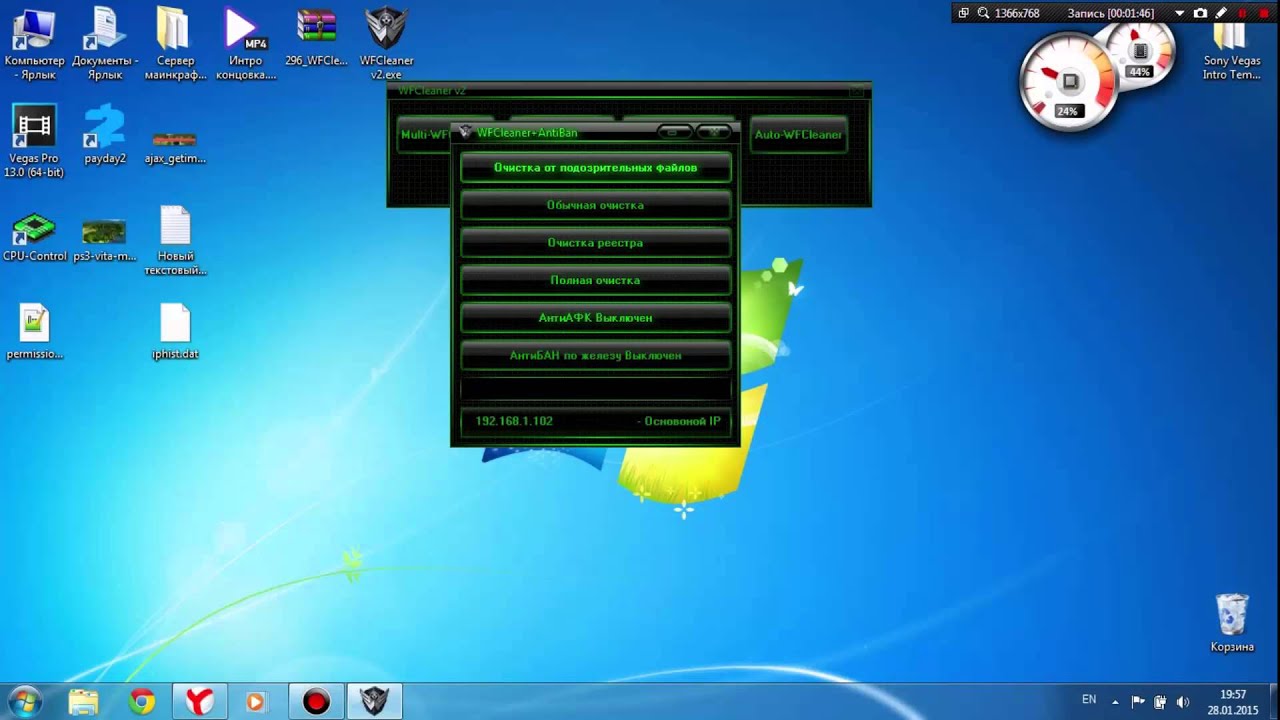Show hidden tray icons arrow
The image size is (1280, 720).
pyautogui.click(x=1115, y=702)
